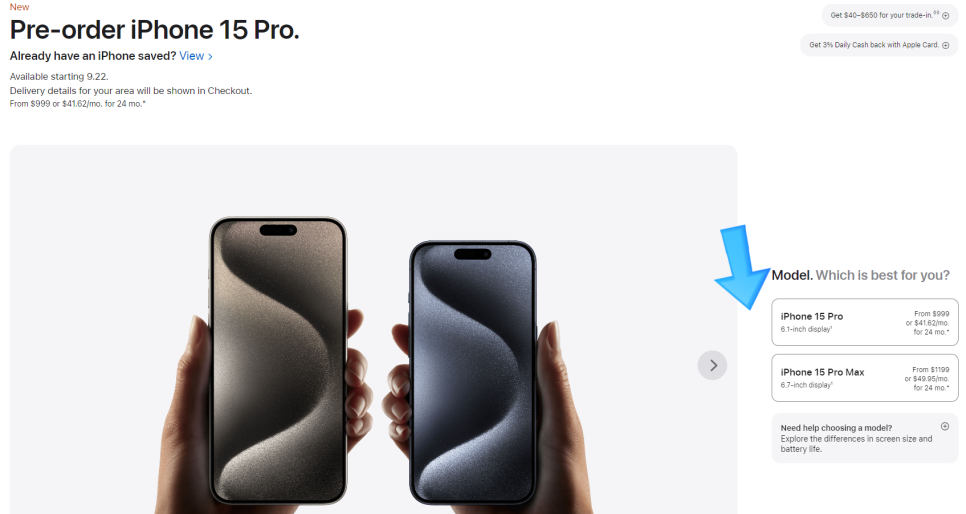Image resolution: width=966 pixels, height=514 pixels.
Task: Click the chevron next to View
Action: coord(210,57)
